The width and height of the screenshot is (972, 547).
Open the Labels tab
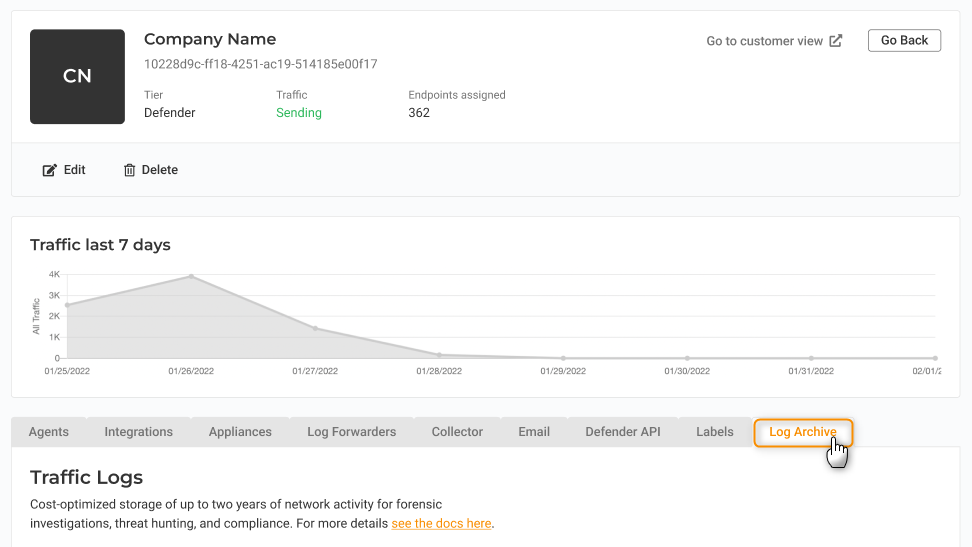point(715,432)
